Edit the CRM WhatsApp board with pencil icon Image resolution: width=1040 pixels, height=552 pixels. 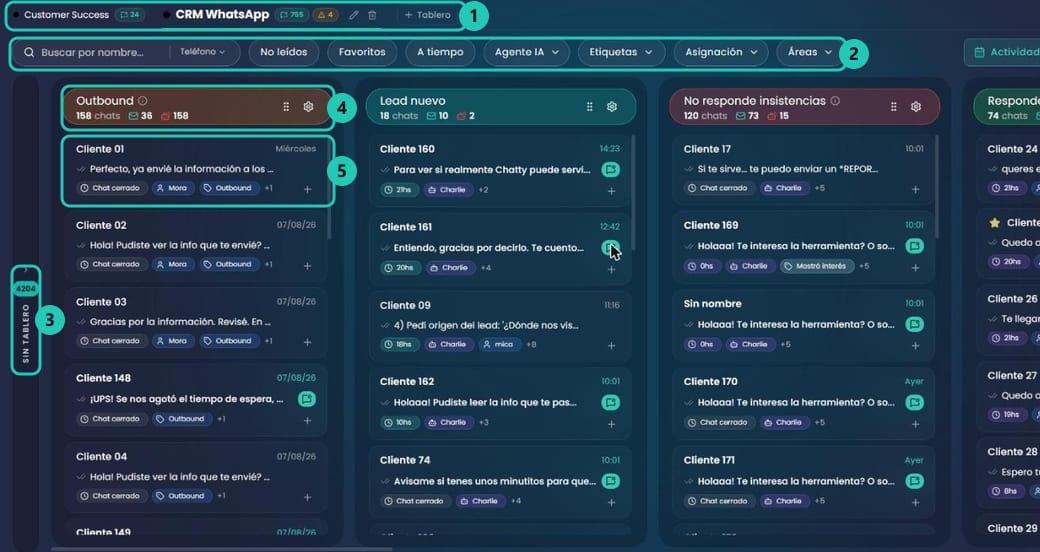pos(354,15)
